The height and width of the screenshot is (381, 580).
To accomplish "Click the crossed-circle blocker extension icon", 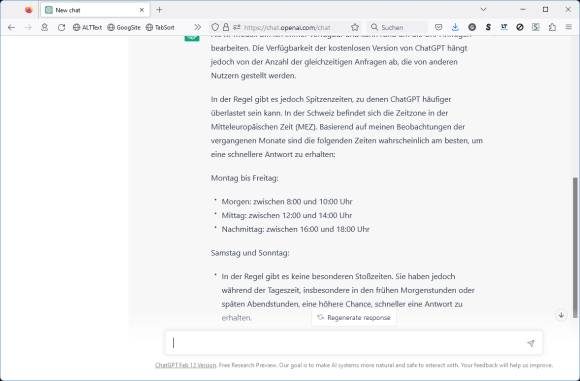I will pos(520,27).
